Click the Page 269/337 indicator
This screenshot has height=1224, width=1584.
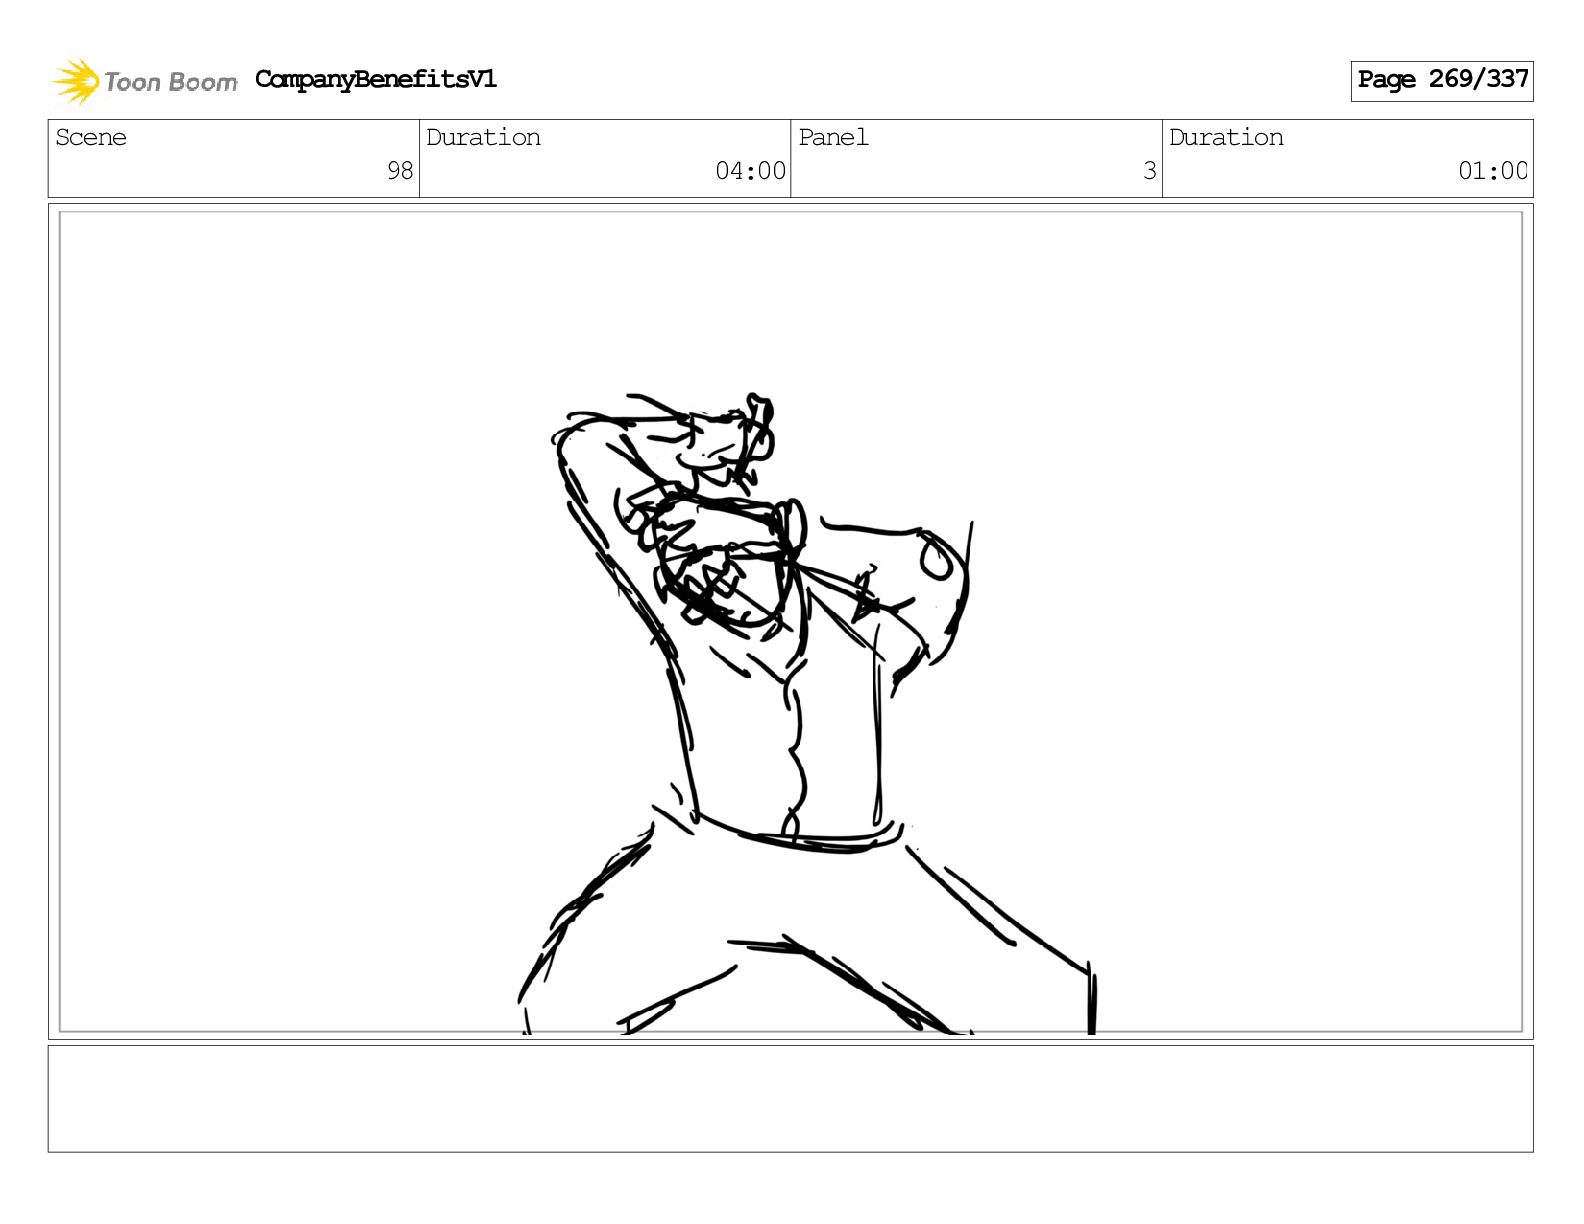(1442, 81)
